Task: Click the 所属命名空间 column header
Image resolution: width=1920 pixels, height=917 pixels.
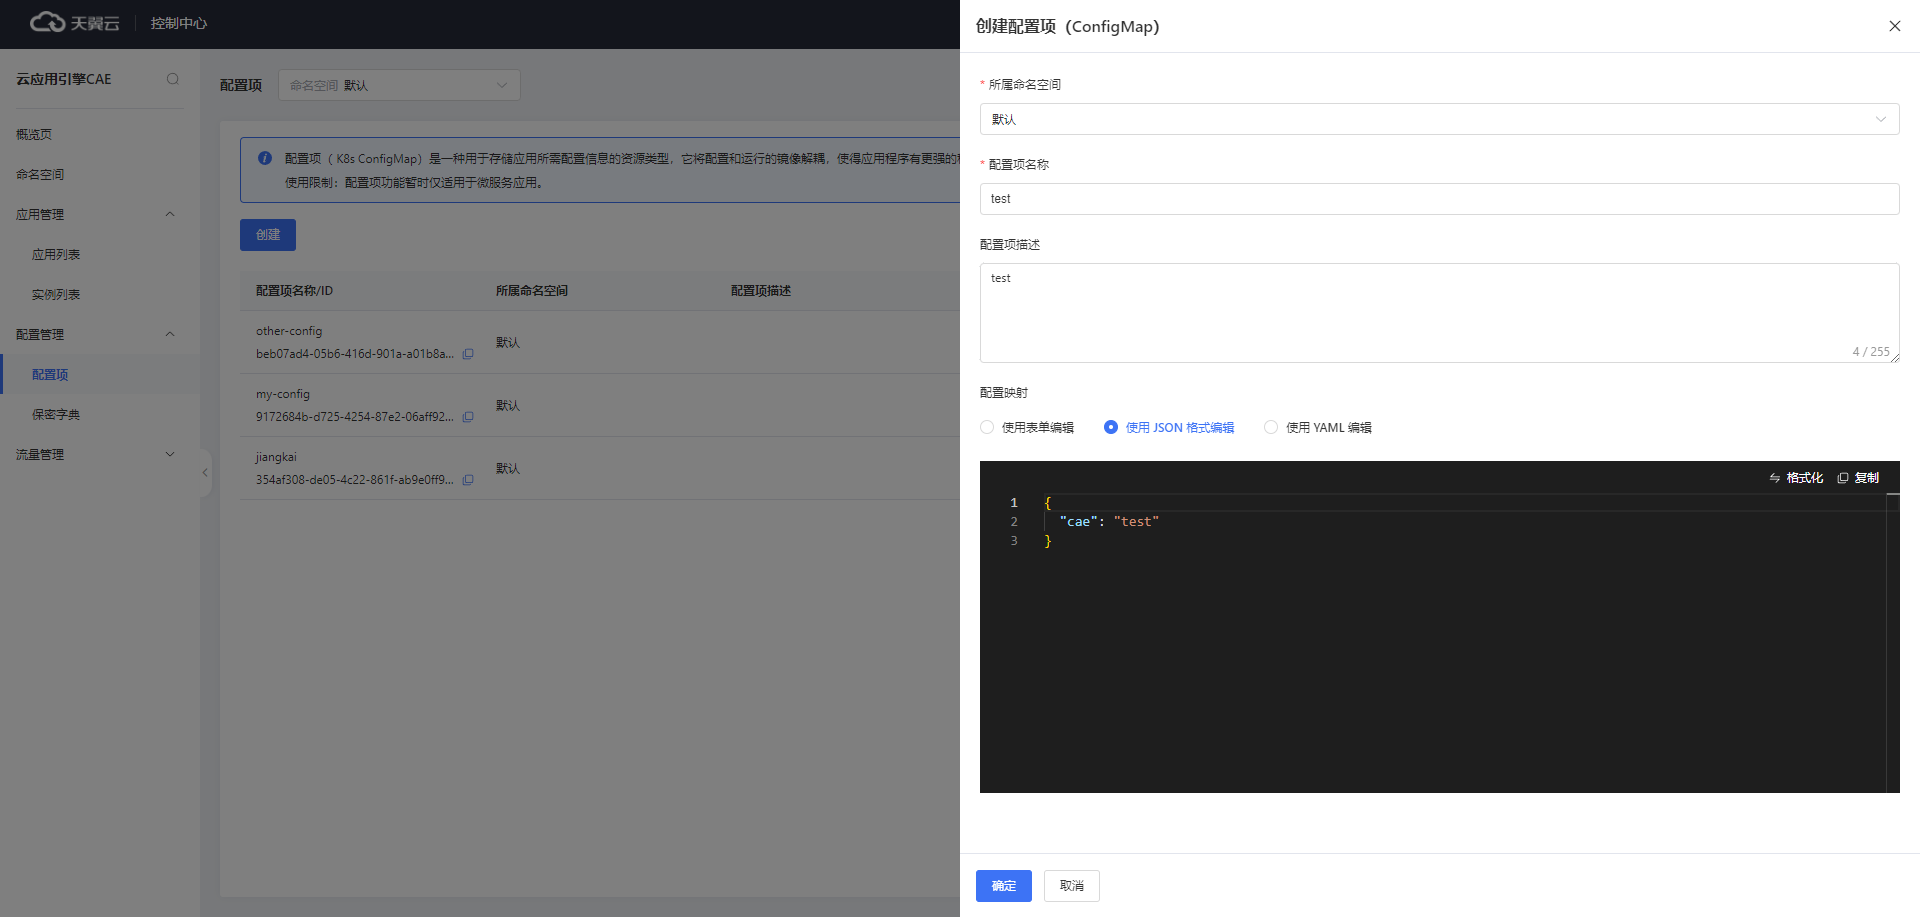Action: click(532, 291)
